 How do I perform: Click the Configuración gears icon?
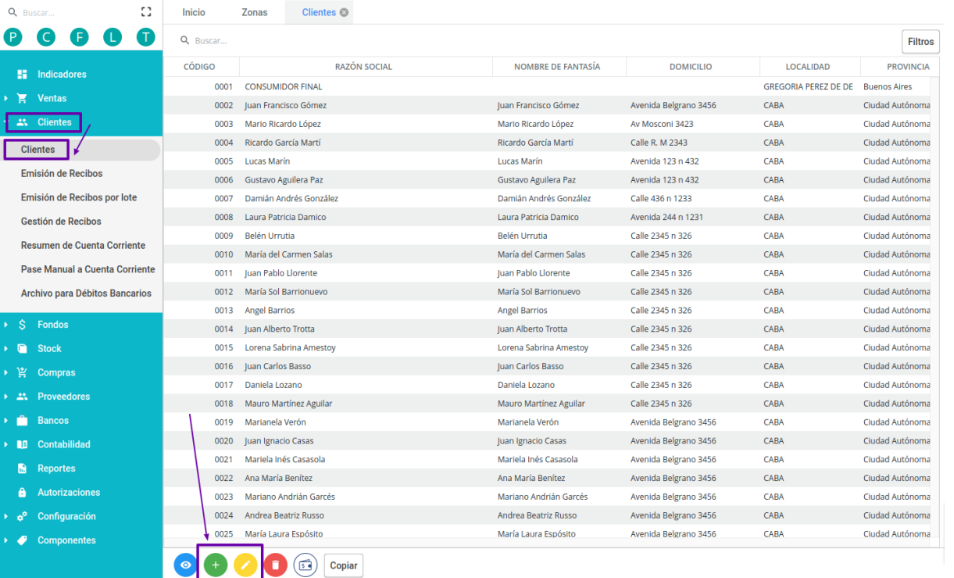coord(23,516)
